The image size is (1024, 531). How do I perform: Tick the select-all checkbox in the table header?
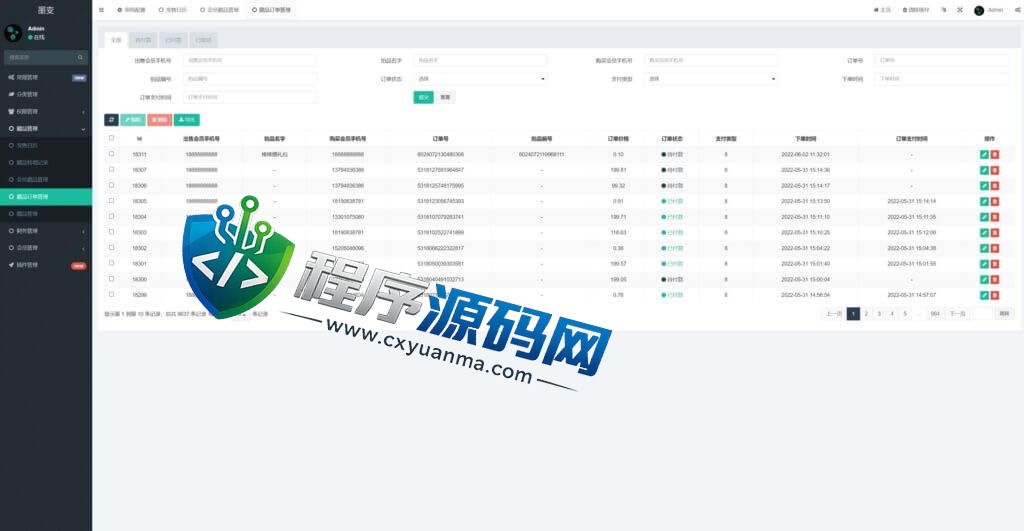coord(111,138)
